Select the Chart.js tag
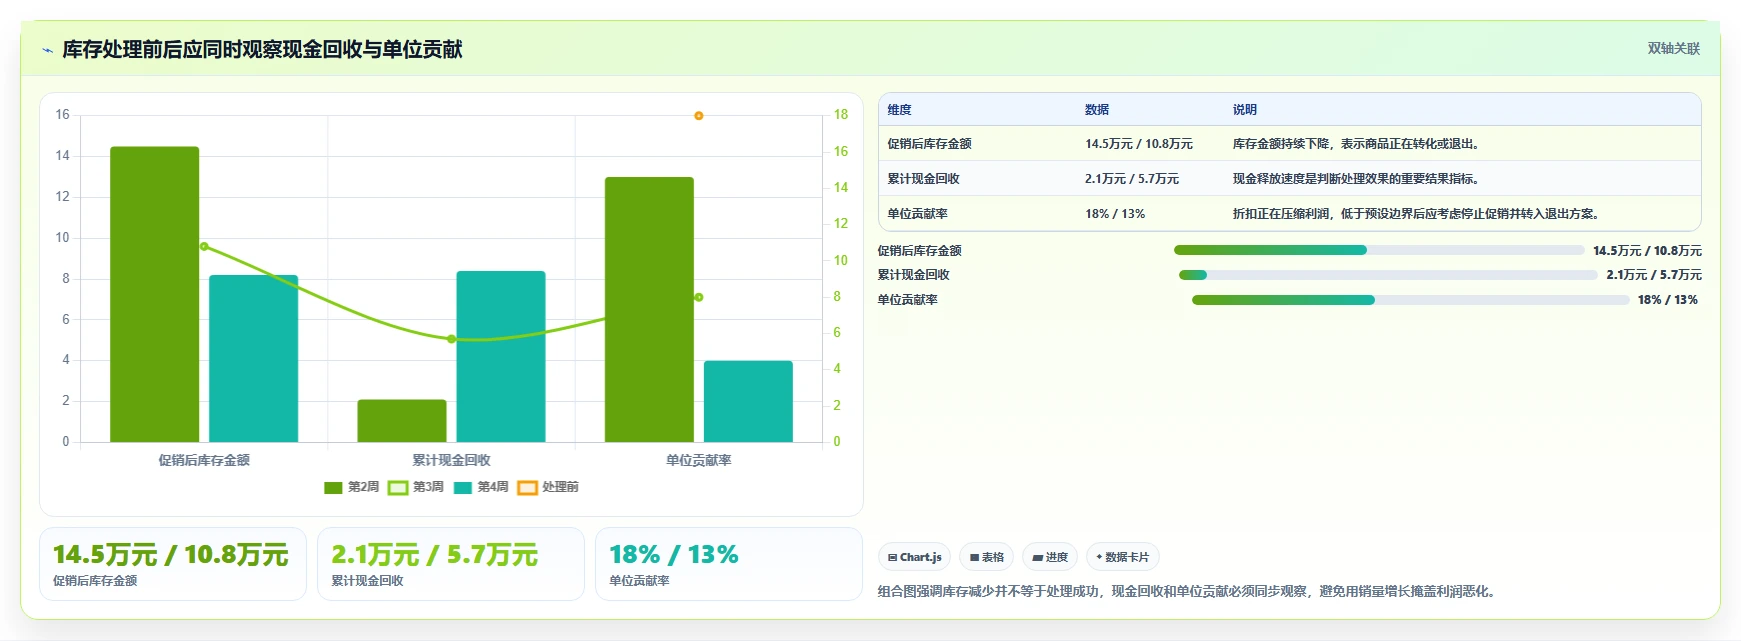 (914, 557)
